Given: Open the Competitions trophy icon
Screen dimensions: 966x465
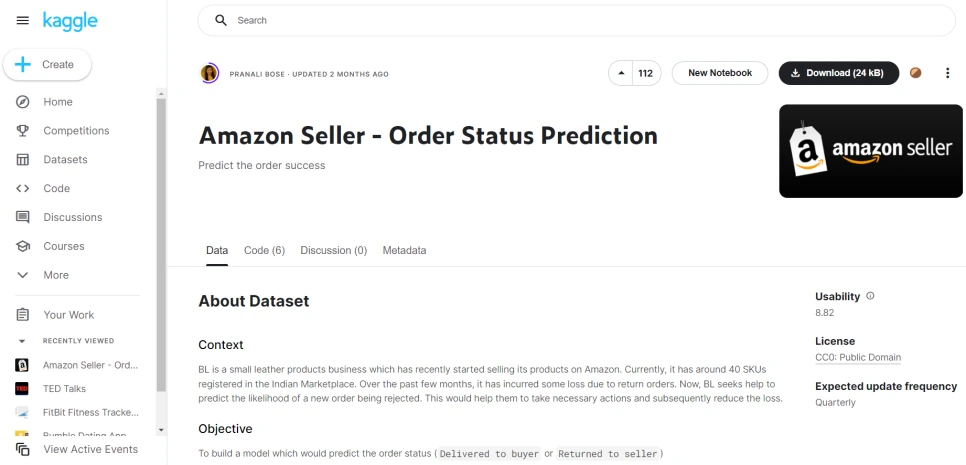Looking at the screenshot, I should 22,131.
